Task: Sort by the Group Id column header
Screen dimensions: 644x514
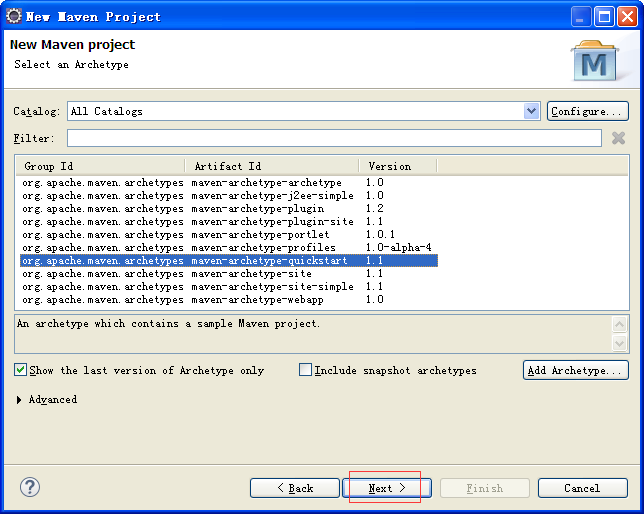Action: [101, 166]
